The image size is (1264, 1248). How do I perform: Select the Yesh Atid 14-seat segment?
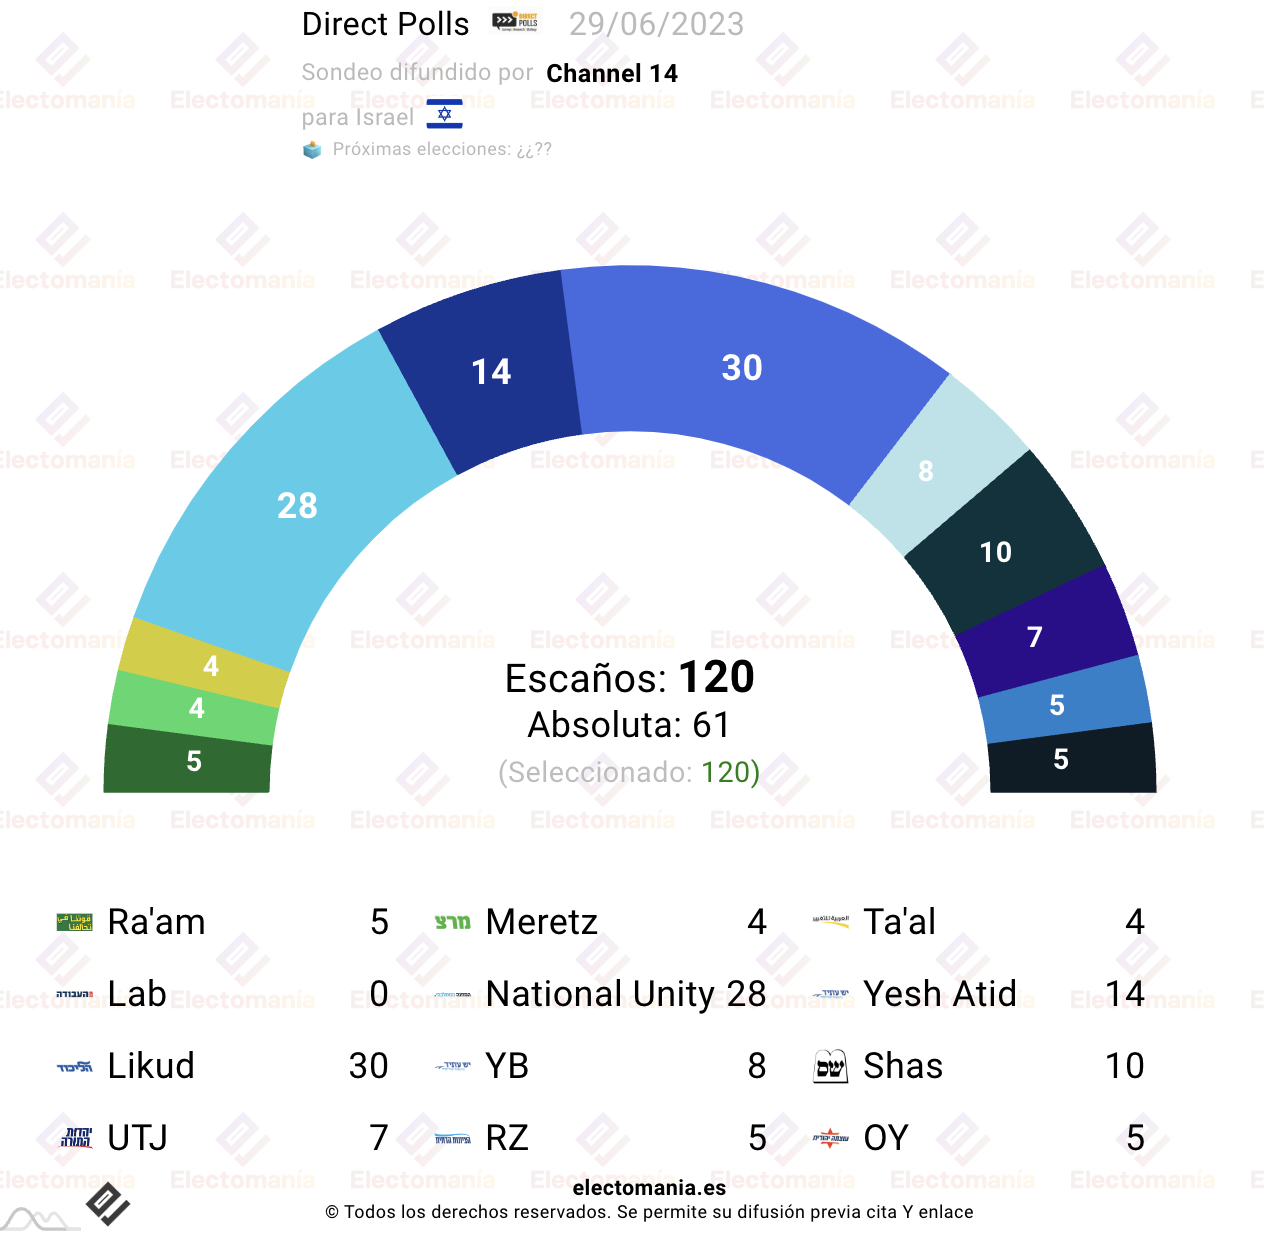point(491,371)
